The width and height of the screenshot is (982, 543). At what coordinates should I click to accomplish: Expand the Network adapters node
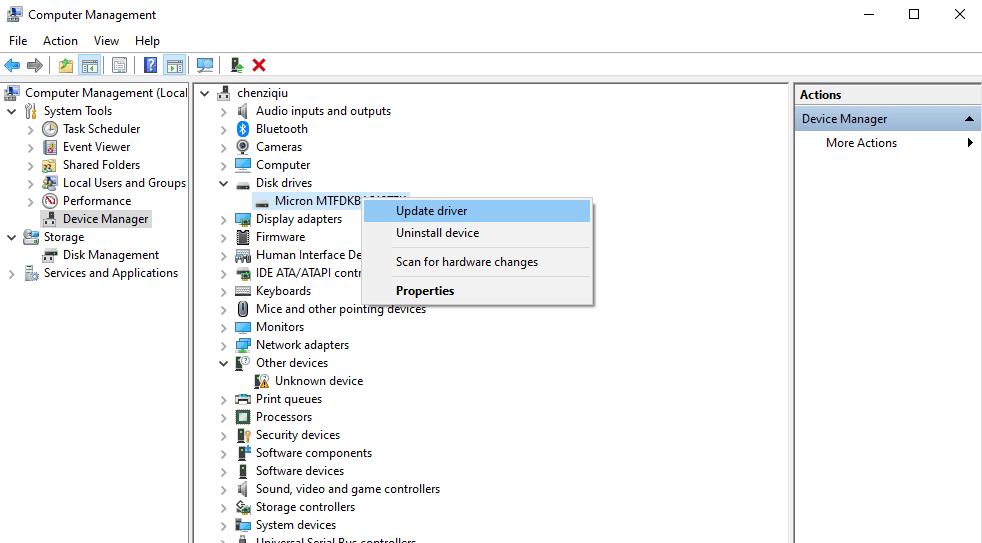click(224, 345)
